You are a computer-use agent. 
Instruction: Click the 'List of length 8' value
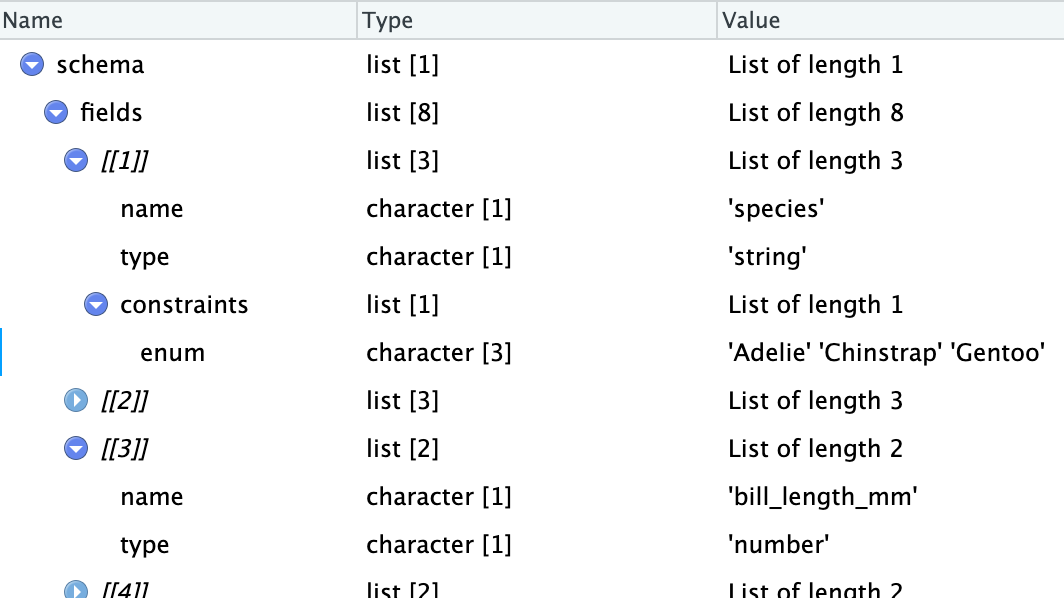click(x=816, y=113)
